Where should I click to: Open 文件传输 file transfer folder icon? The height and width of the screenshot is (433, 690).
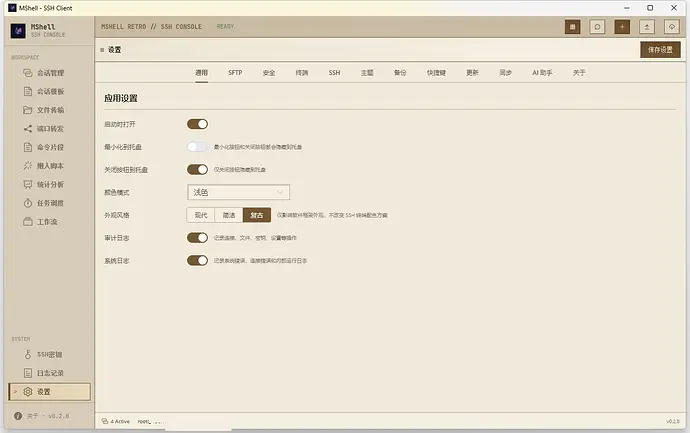tap(28, 110)
